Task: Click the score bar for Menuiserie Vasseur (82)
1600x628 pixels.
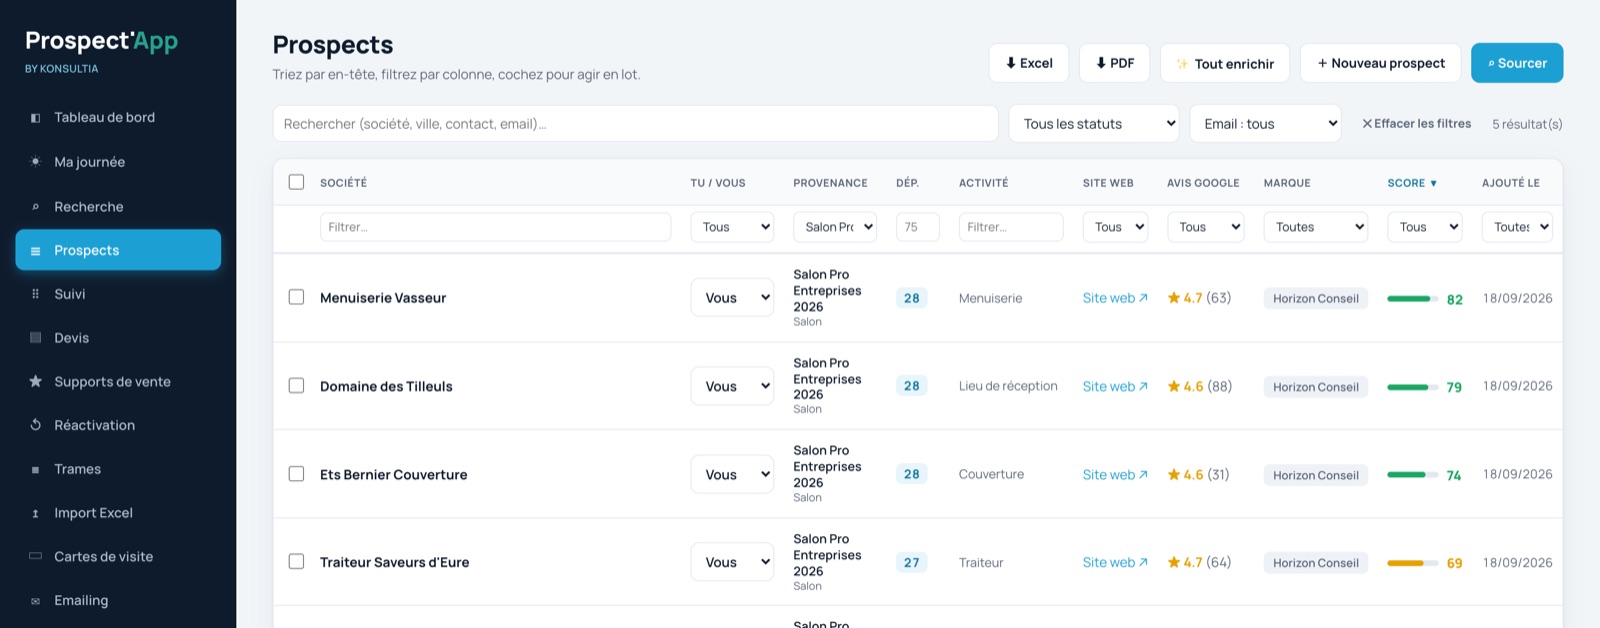Action: (x=1412, y=299)
